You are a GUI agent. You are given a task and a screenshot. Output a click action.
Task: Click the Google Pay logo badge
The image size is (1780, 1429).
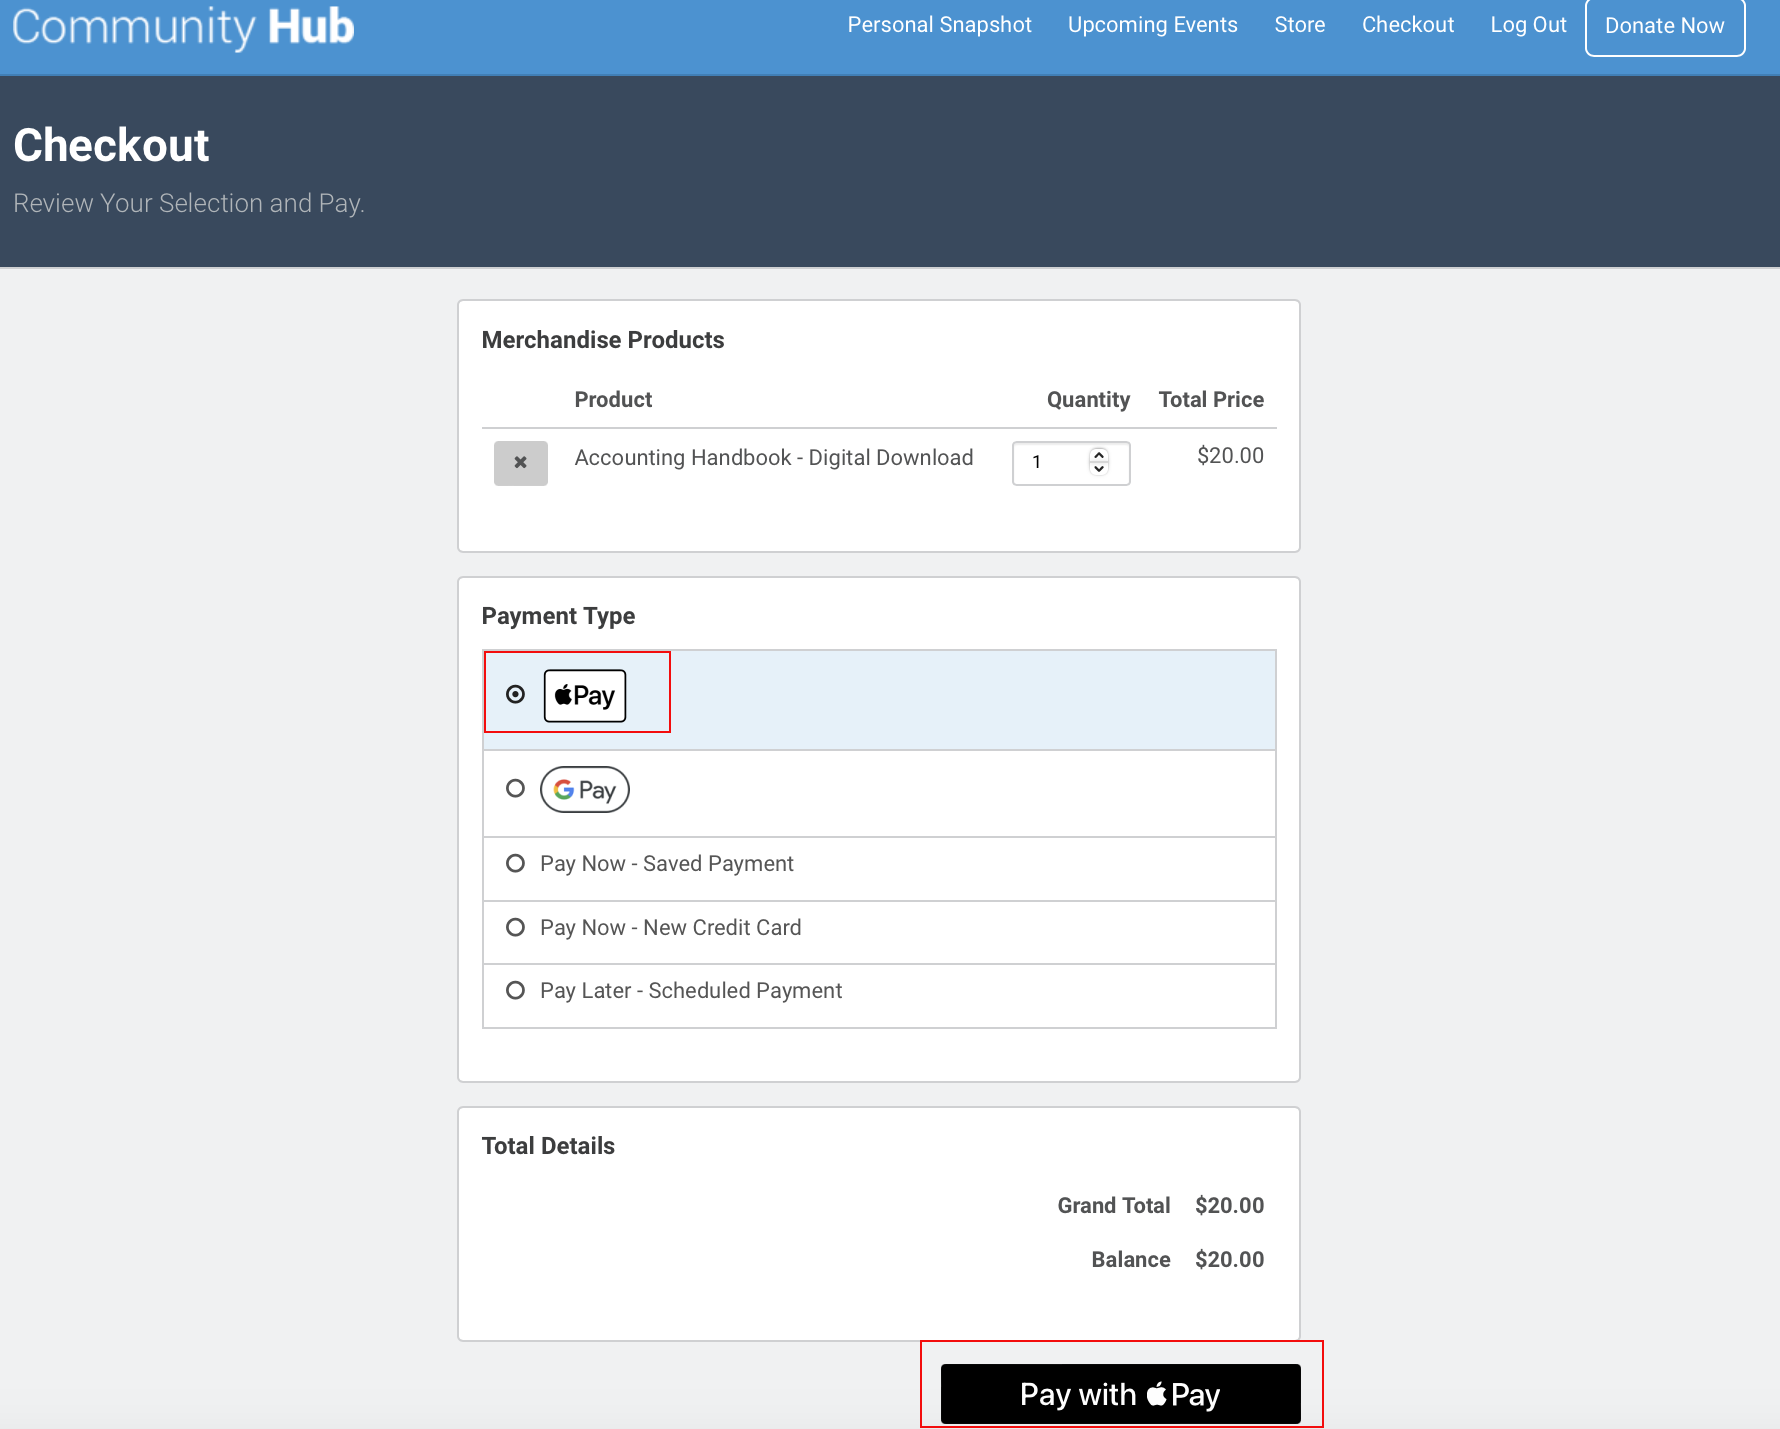[x=585, y=790]
